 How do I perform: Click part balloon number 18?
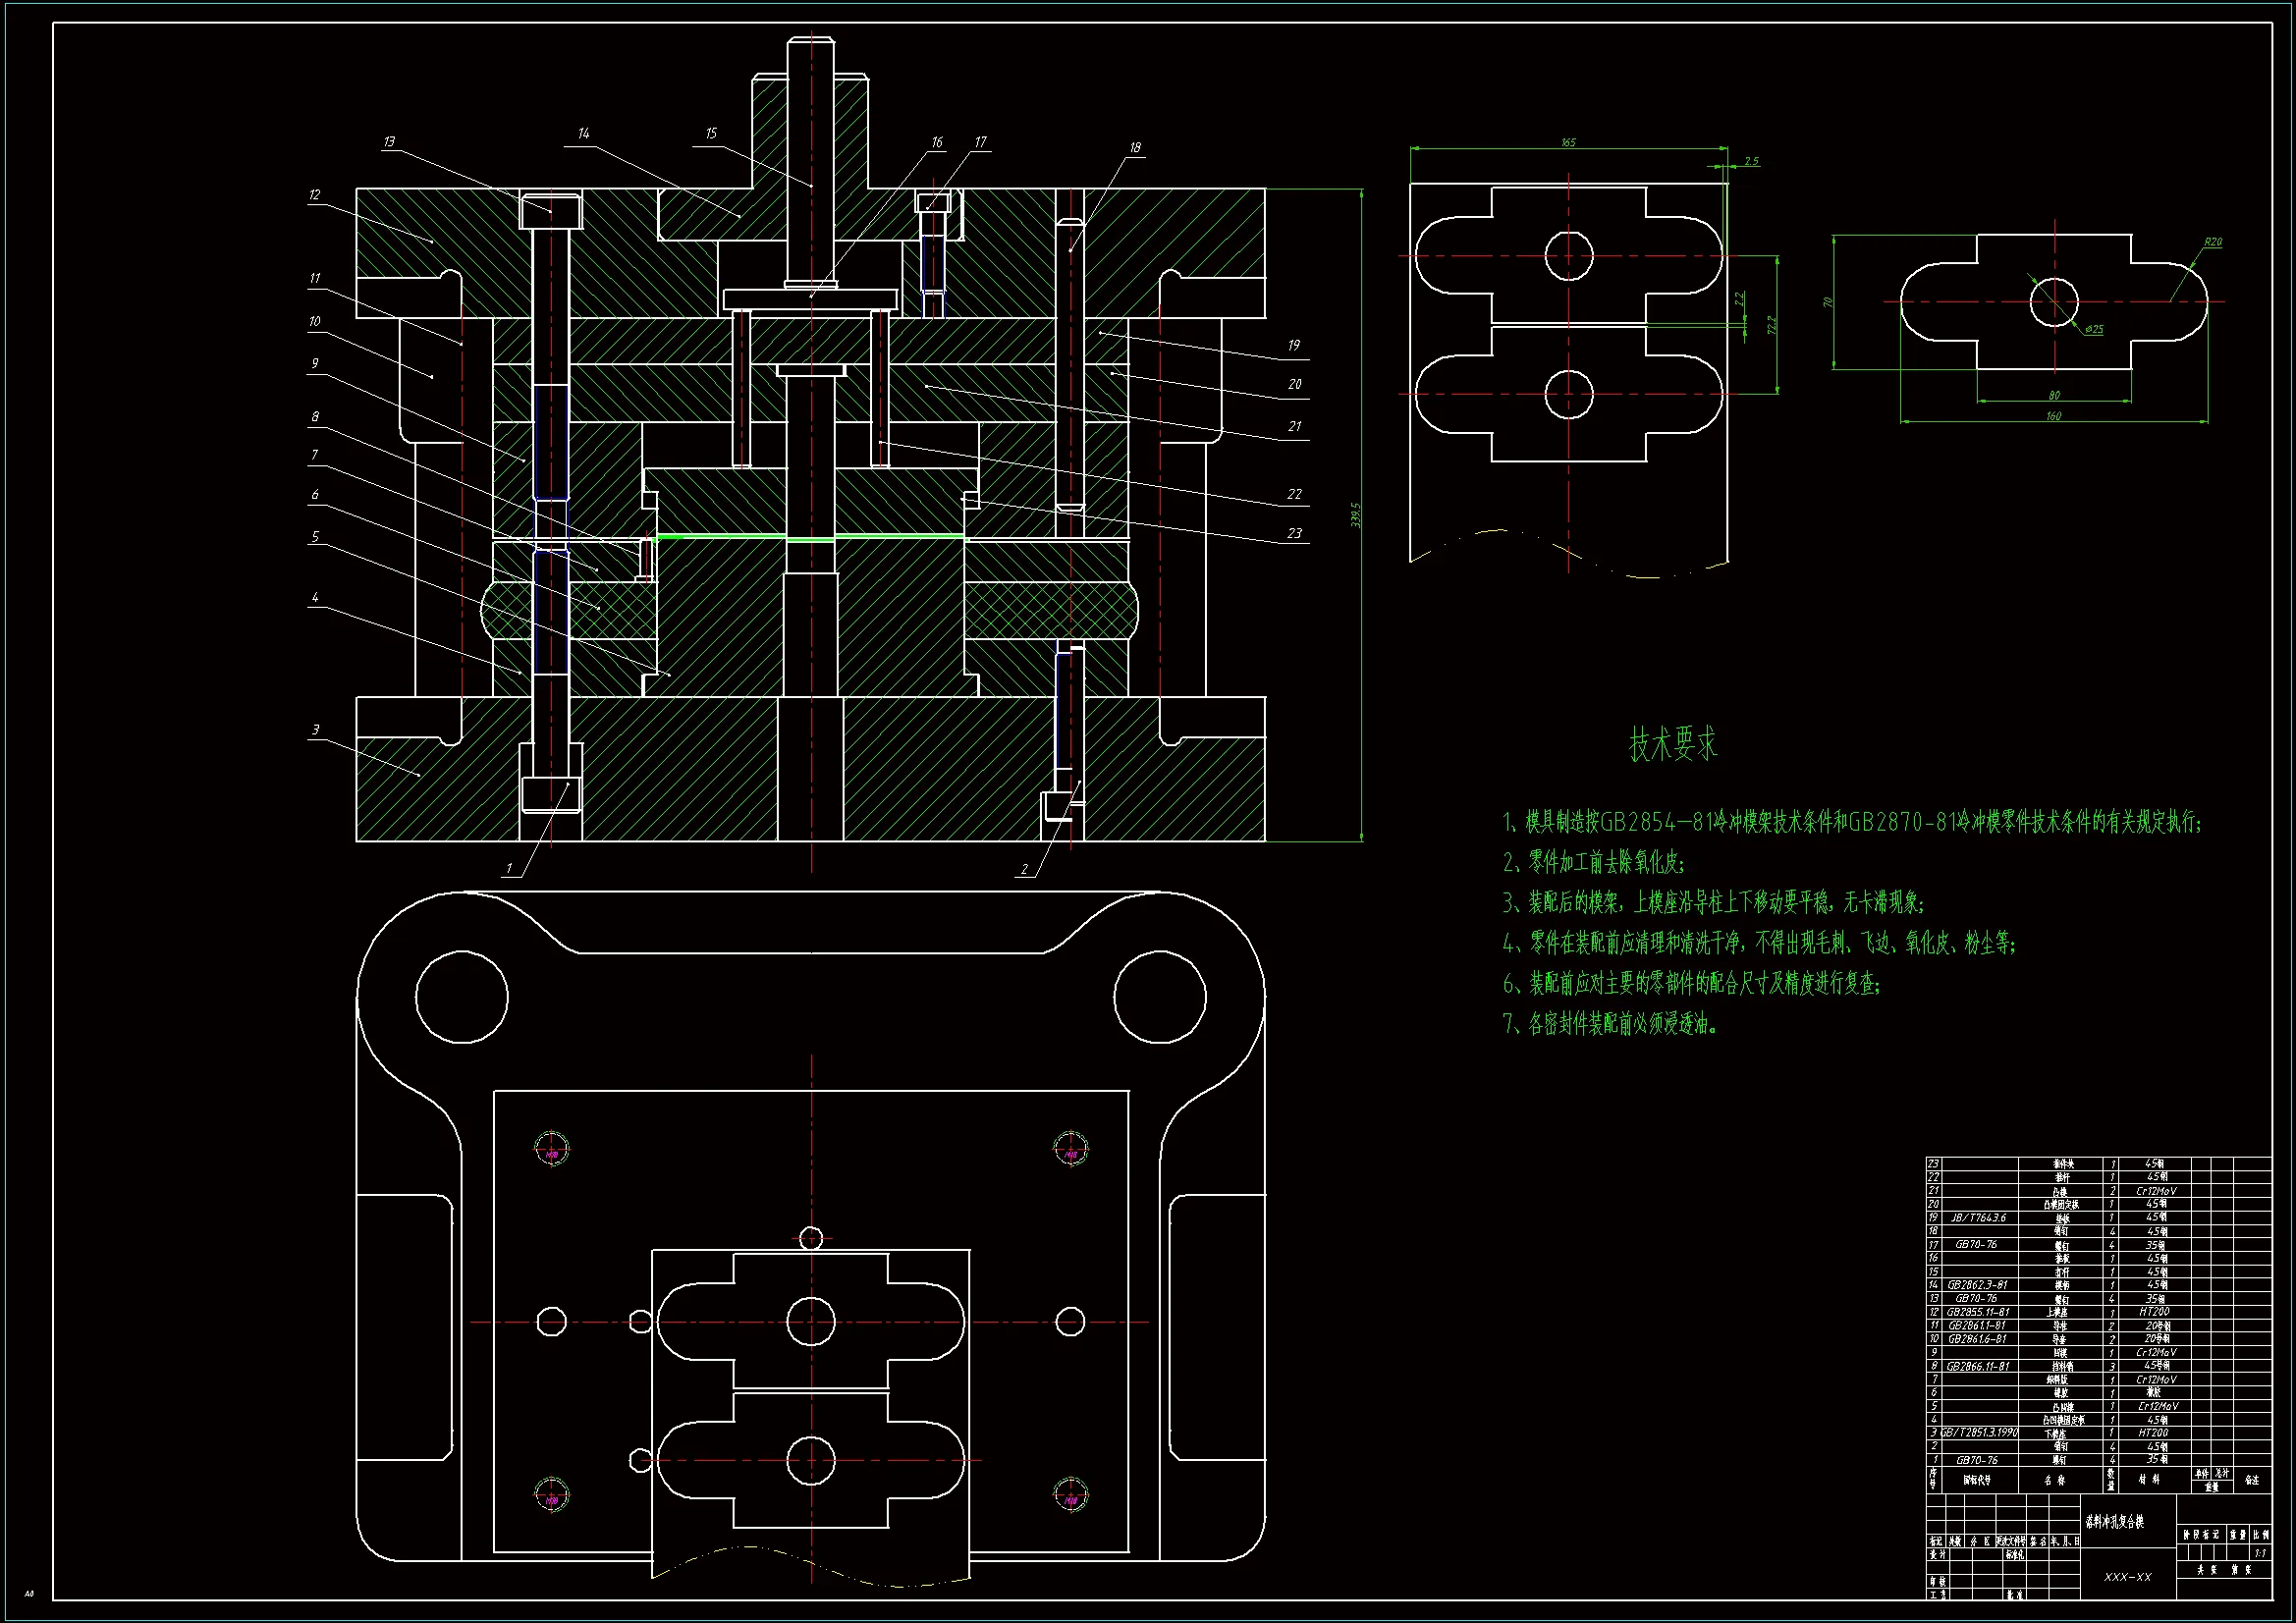(x=1135, y=148)
